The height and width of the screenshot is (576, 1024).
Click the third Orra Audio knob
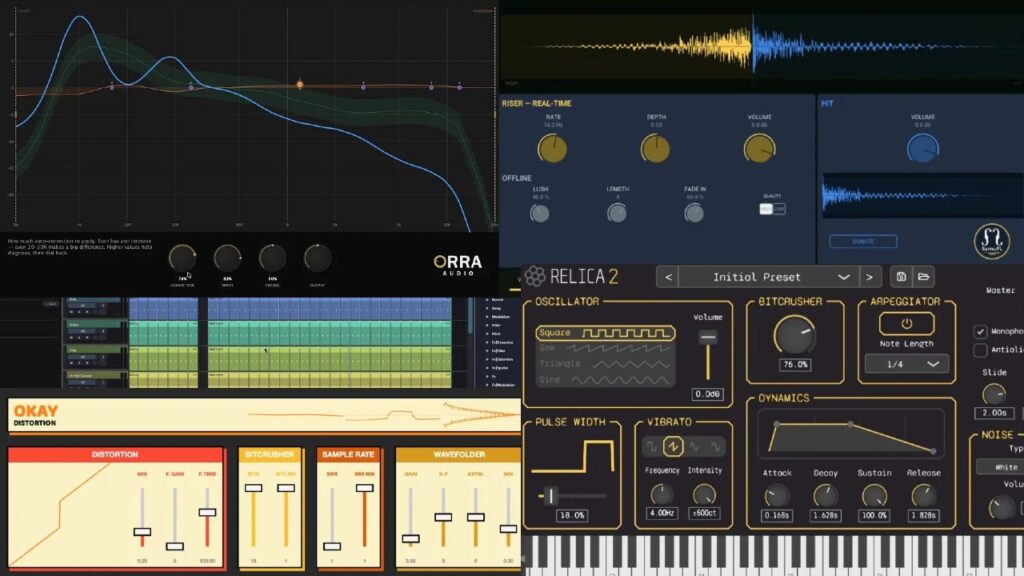point(272,258)
